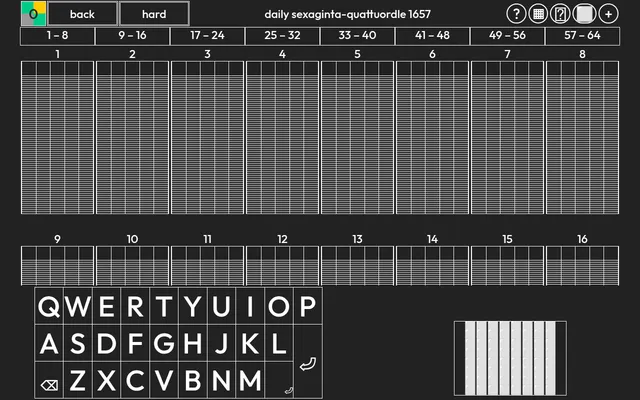Image resolution: width=640 pixels, height=400 pixels.
Task: Select board number 12 grid
Action: tap(282, 266)
